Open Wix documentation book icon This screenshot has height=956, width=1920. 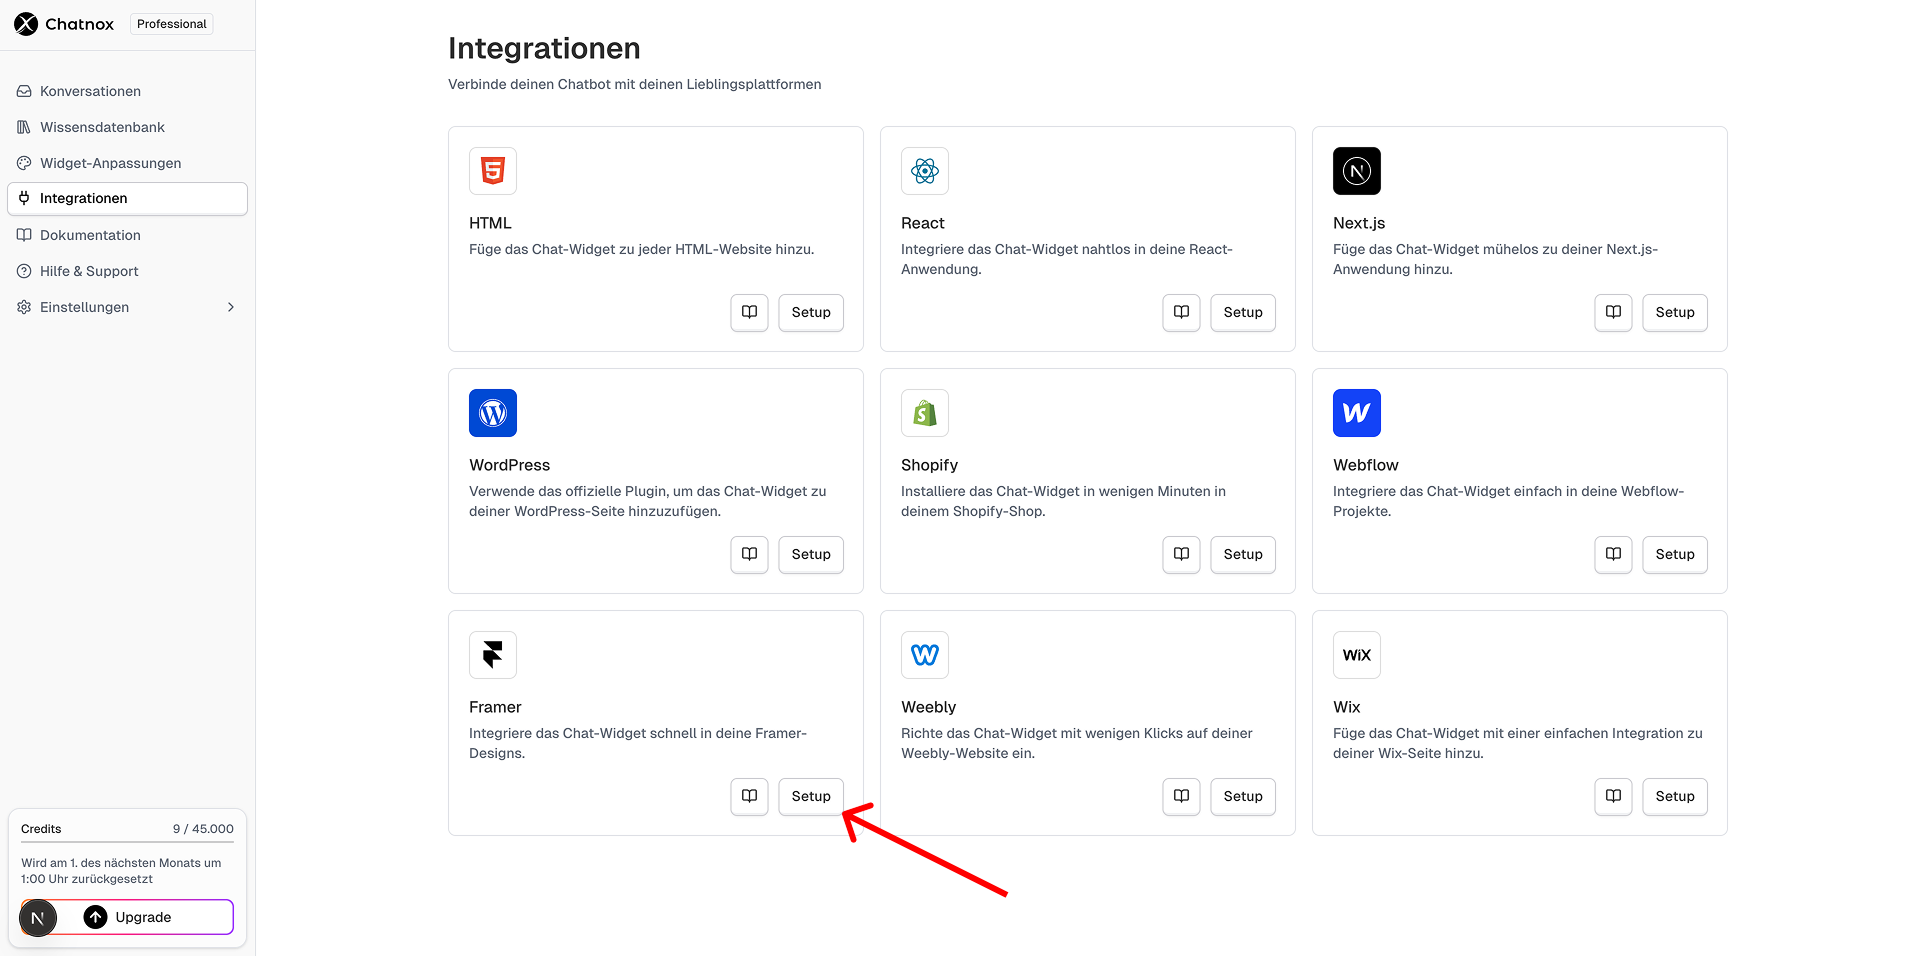1613,796
